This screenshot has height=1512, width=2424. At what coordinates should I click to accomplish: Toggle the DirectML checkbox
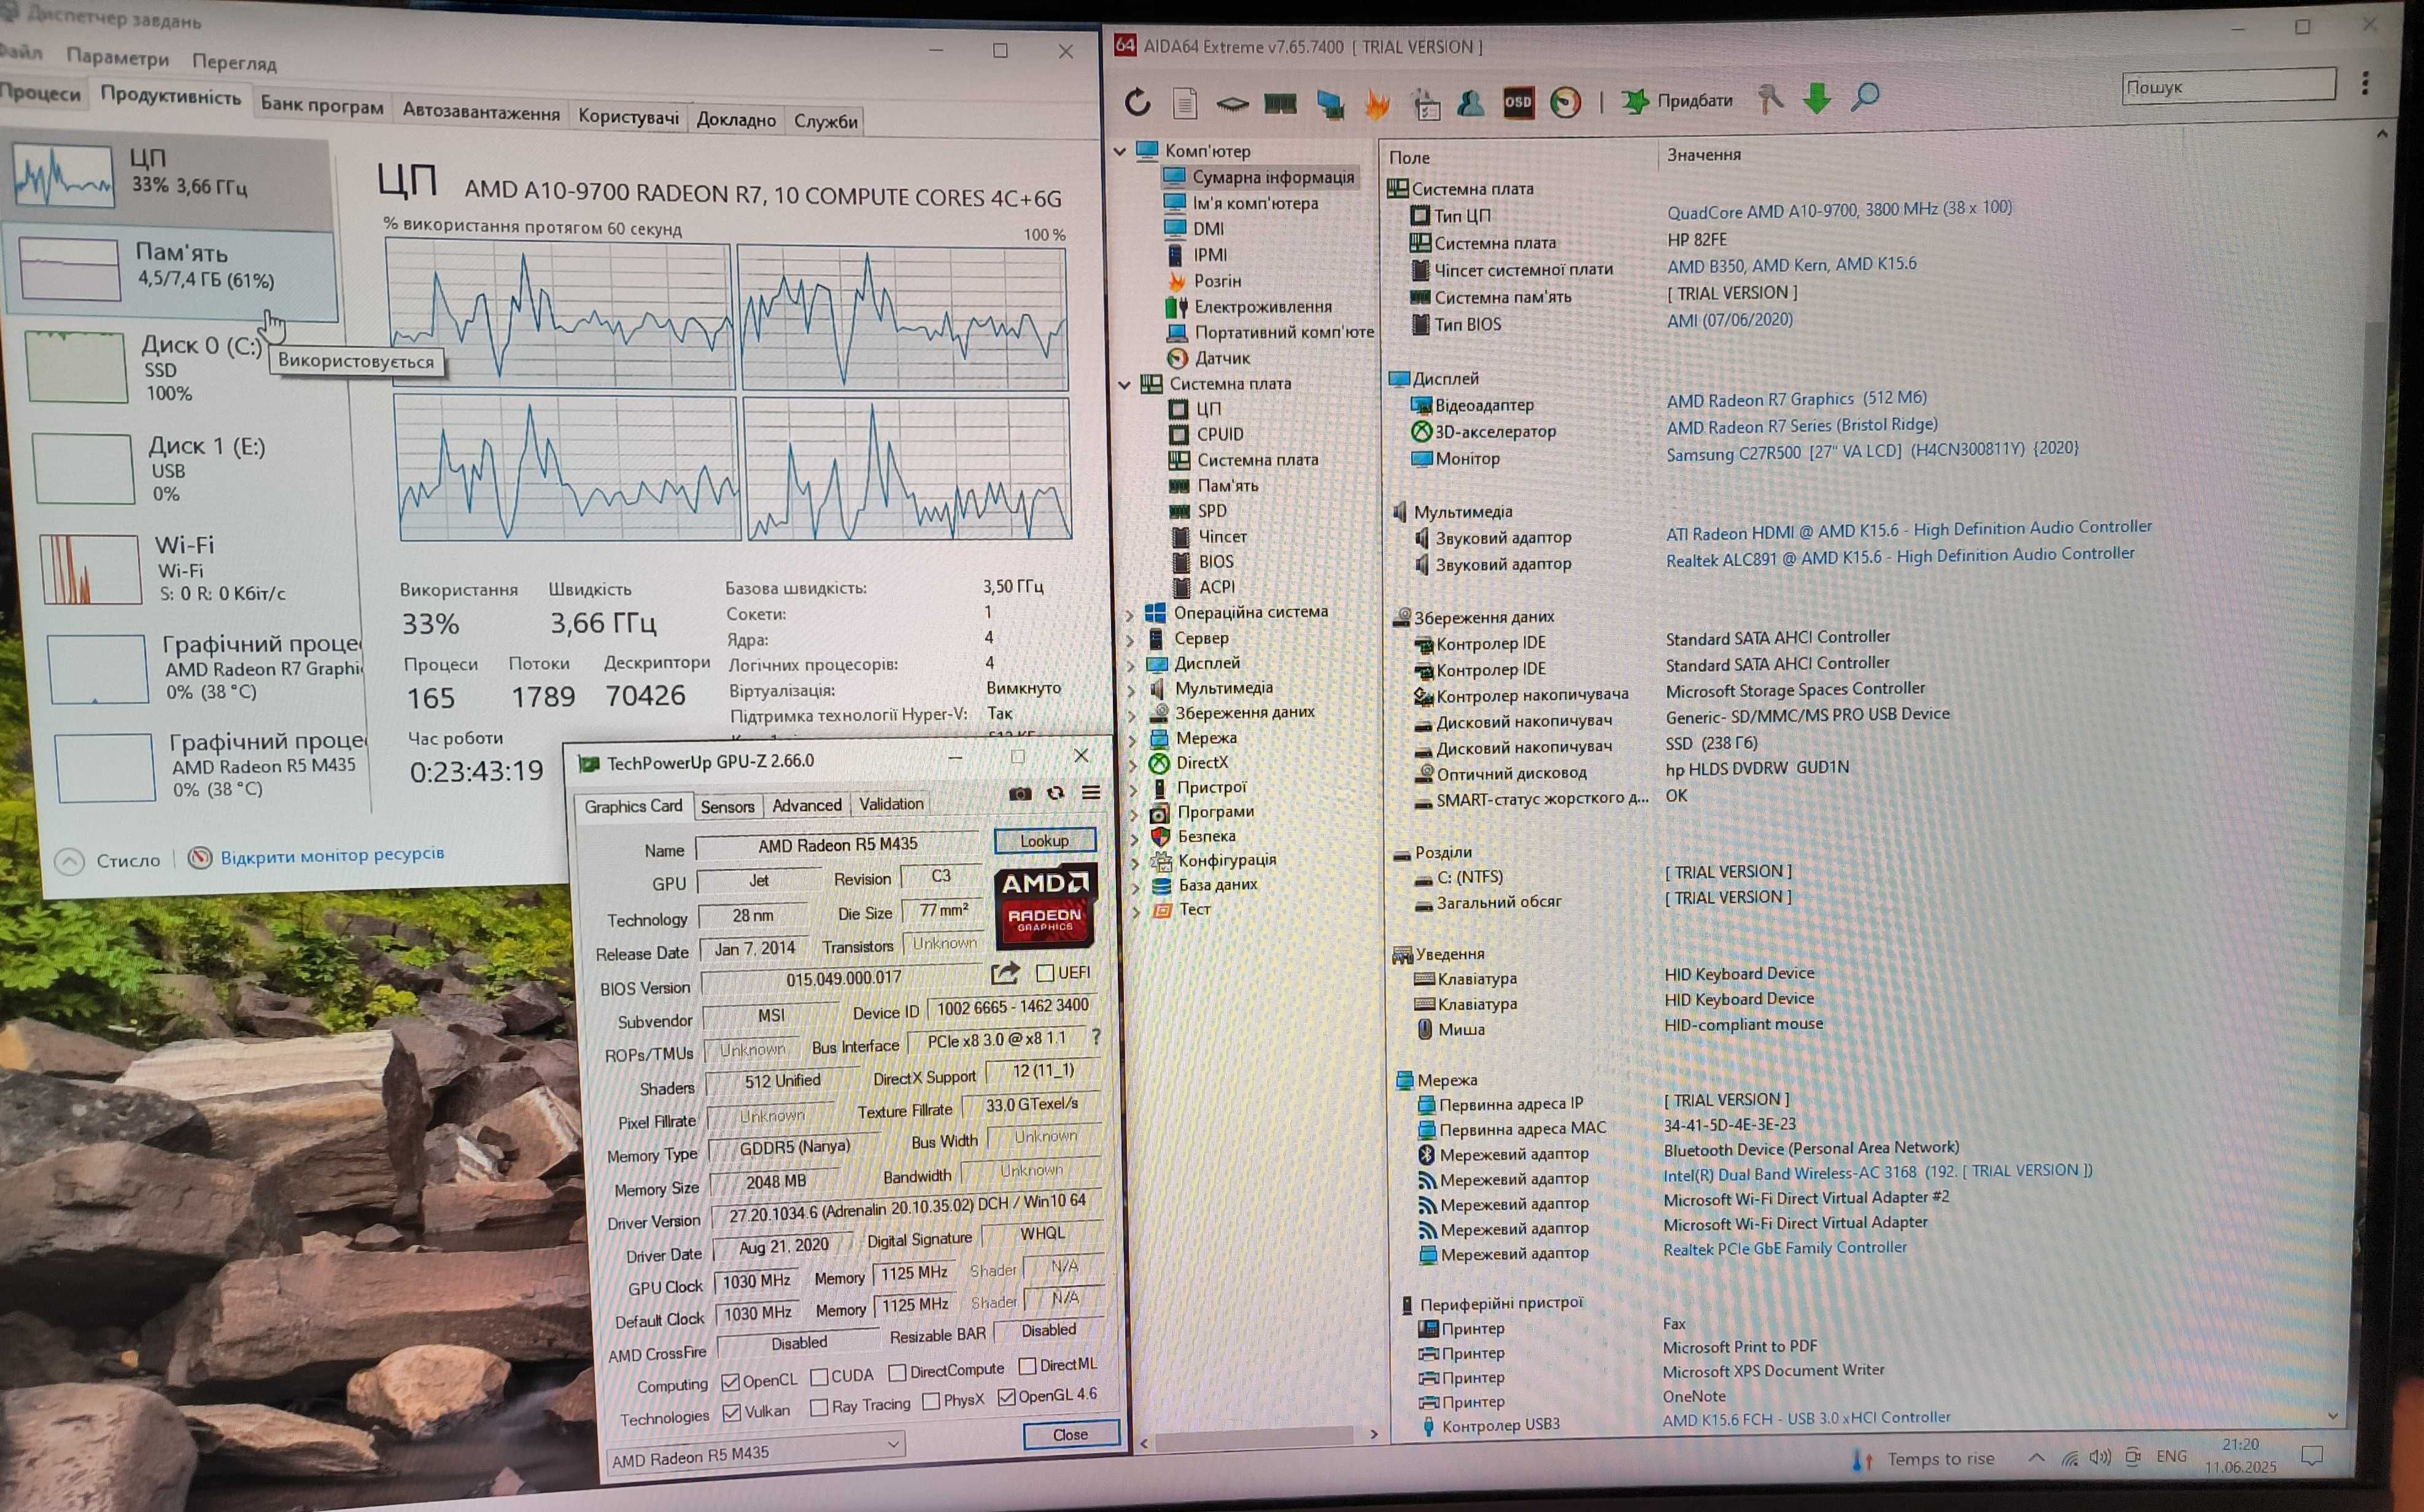tap(1027, 1365)
